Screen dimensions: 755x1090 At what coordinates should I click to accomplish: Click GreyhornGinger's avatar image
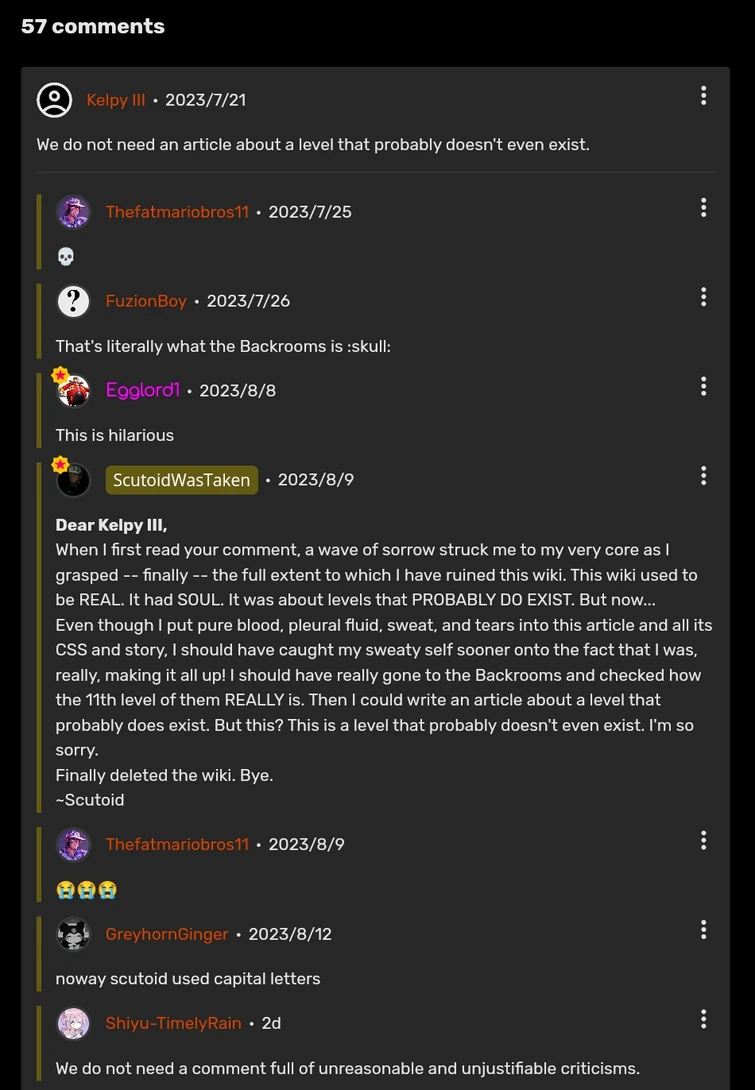(x=73, y=934)
